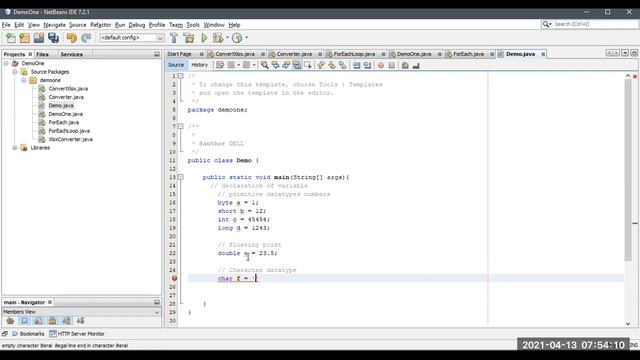Open the Navigate menu
640x360 pixels.
point(54,25)
